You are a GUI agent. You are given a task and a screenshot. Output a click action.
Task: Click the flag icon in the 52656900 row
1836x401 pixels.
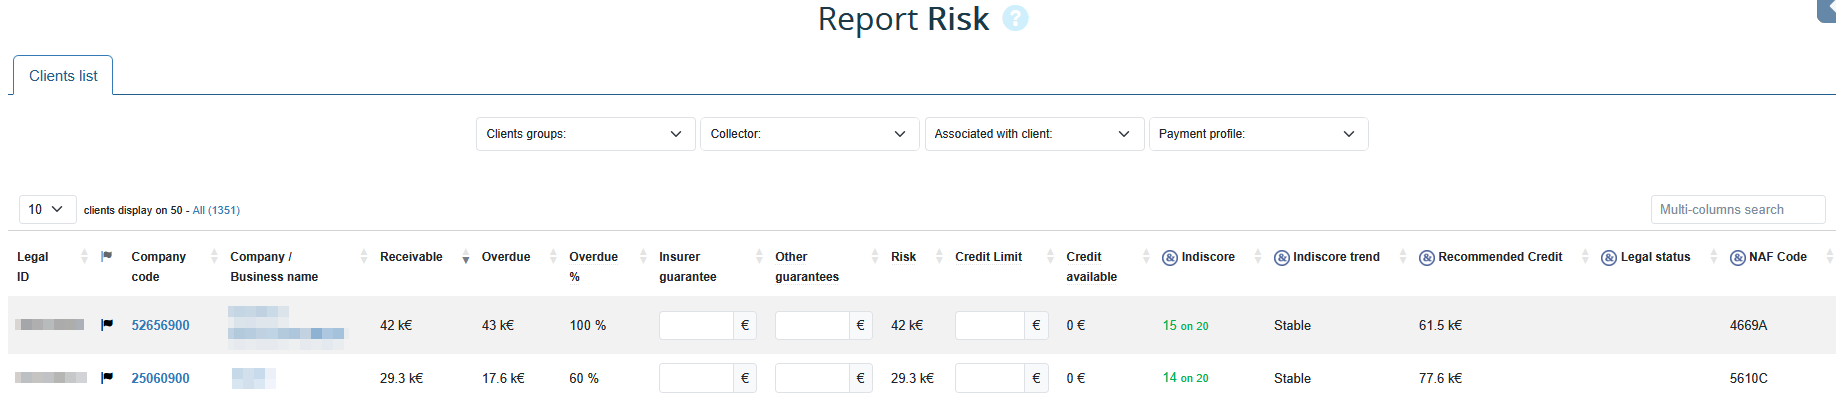pos(107,325)
